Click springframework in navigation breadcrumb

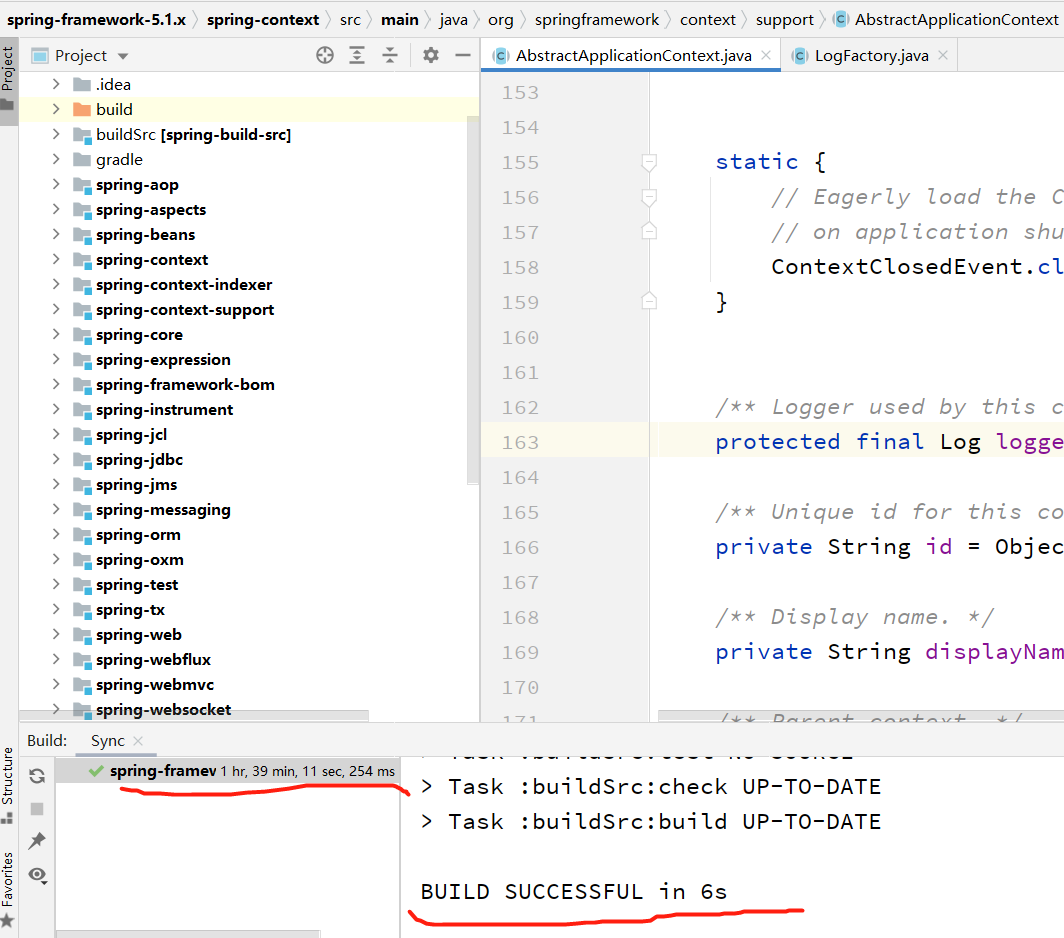tap(596, 20)
